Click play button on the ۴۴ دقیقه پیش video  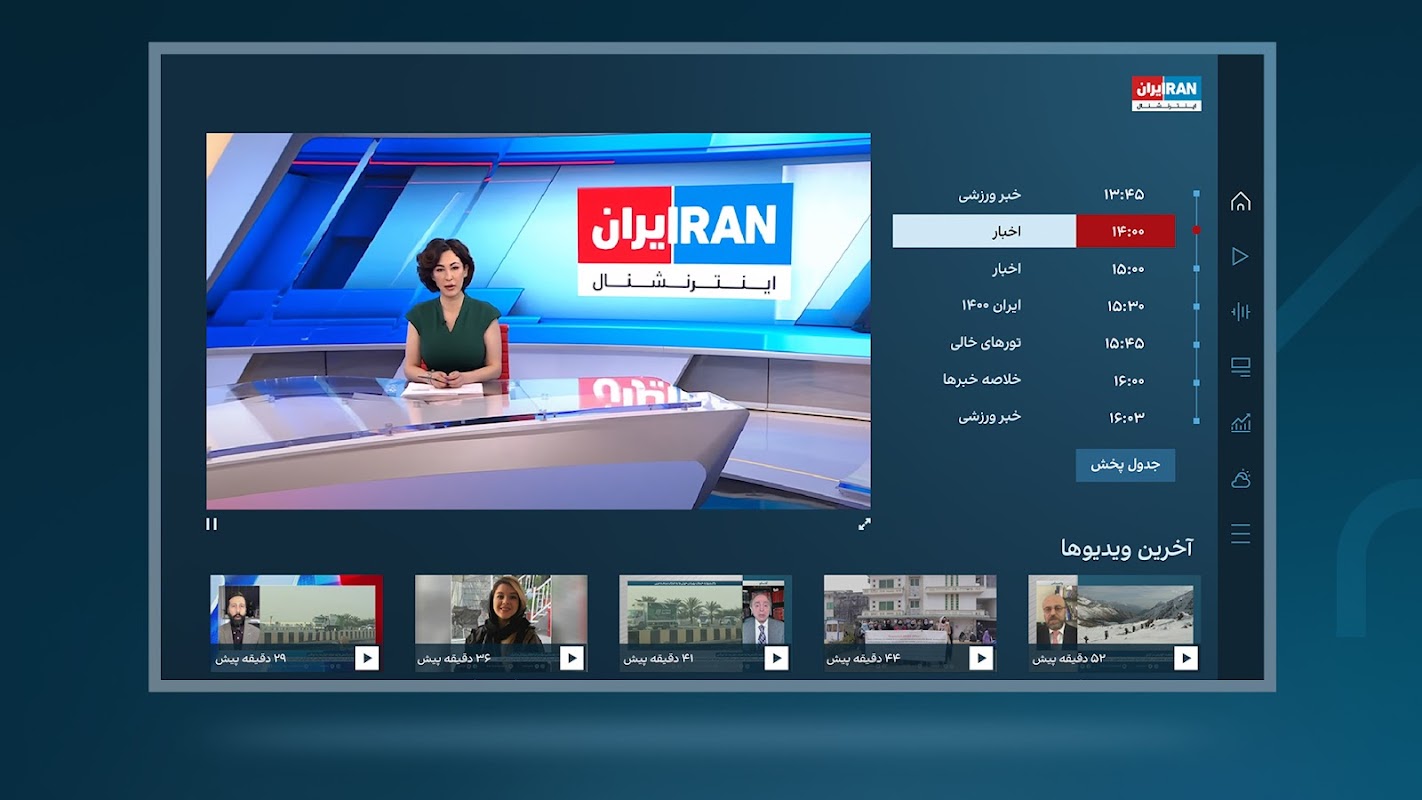tap(981, 658)
